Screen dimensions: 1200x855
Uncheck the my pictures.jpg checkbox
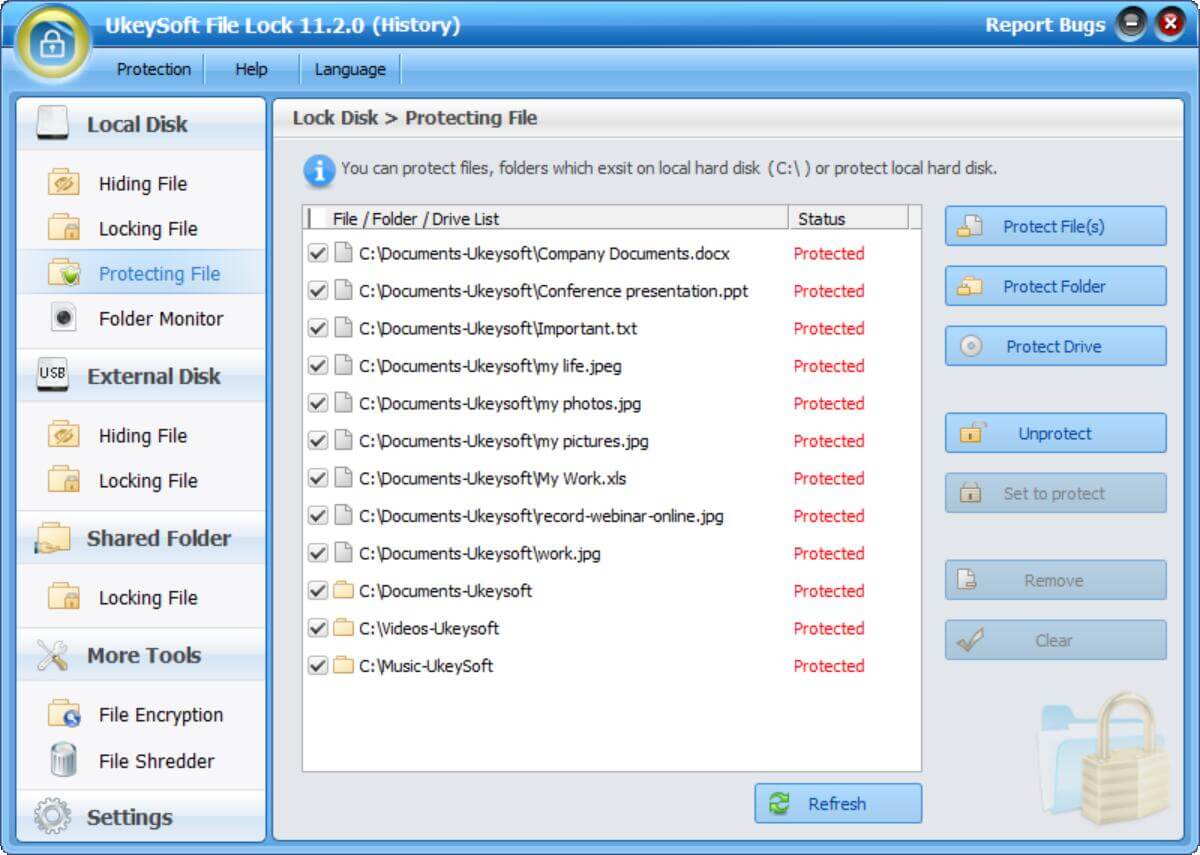[x=318, y=441]
